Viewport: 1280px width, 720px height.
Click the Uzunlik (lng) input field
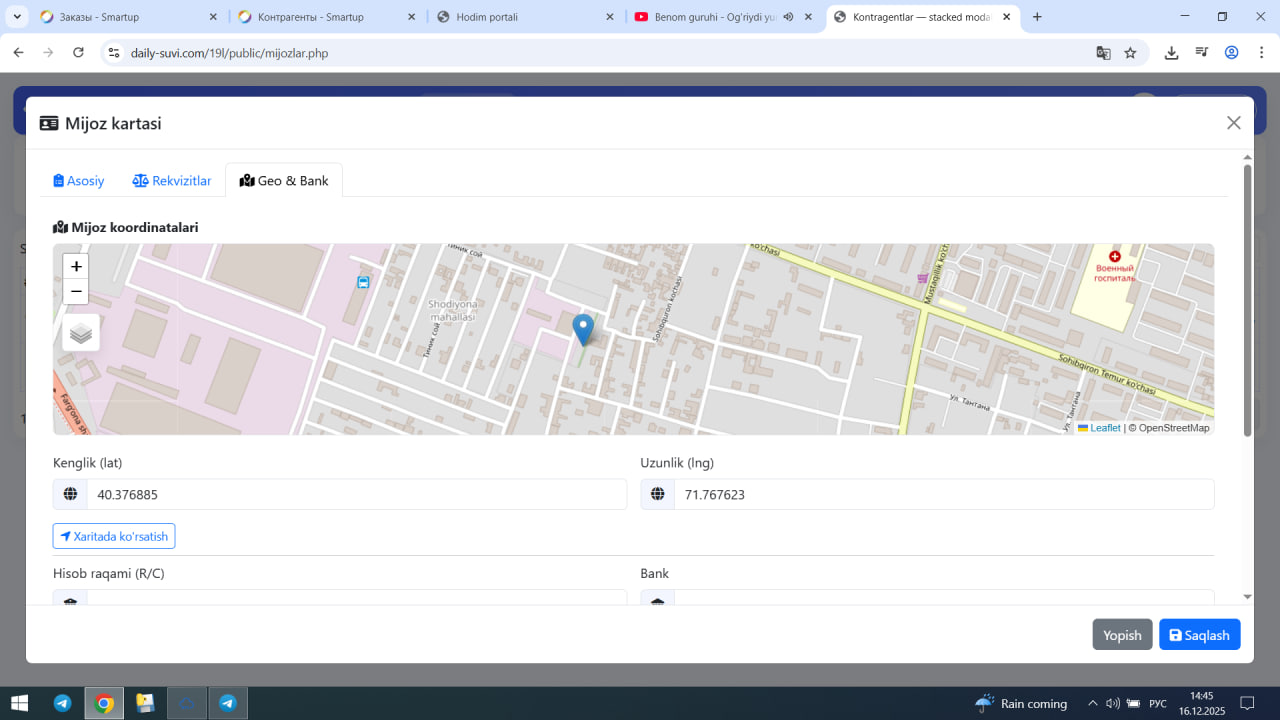943,494
